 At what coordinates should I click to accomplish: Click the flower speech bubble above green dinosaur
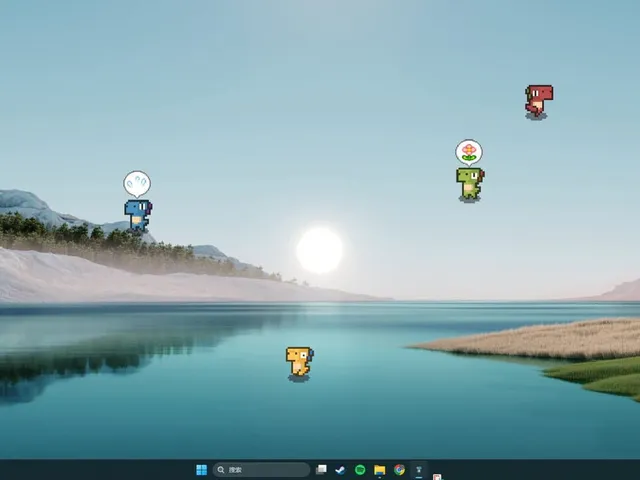[x=469, y=152]
